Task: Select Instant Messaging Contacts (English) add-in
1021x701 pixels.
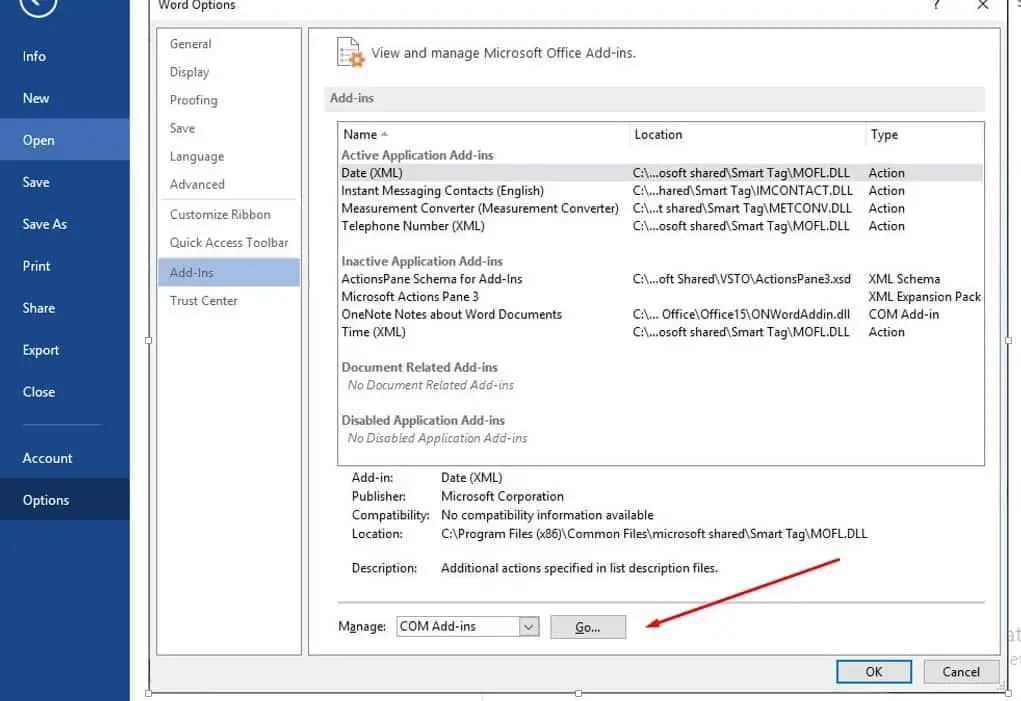Action: click(660, 191)
